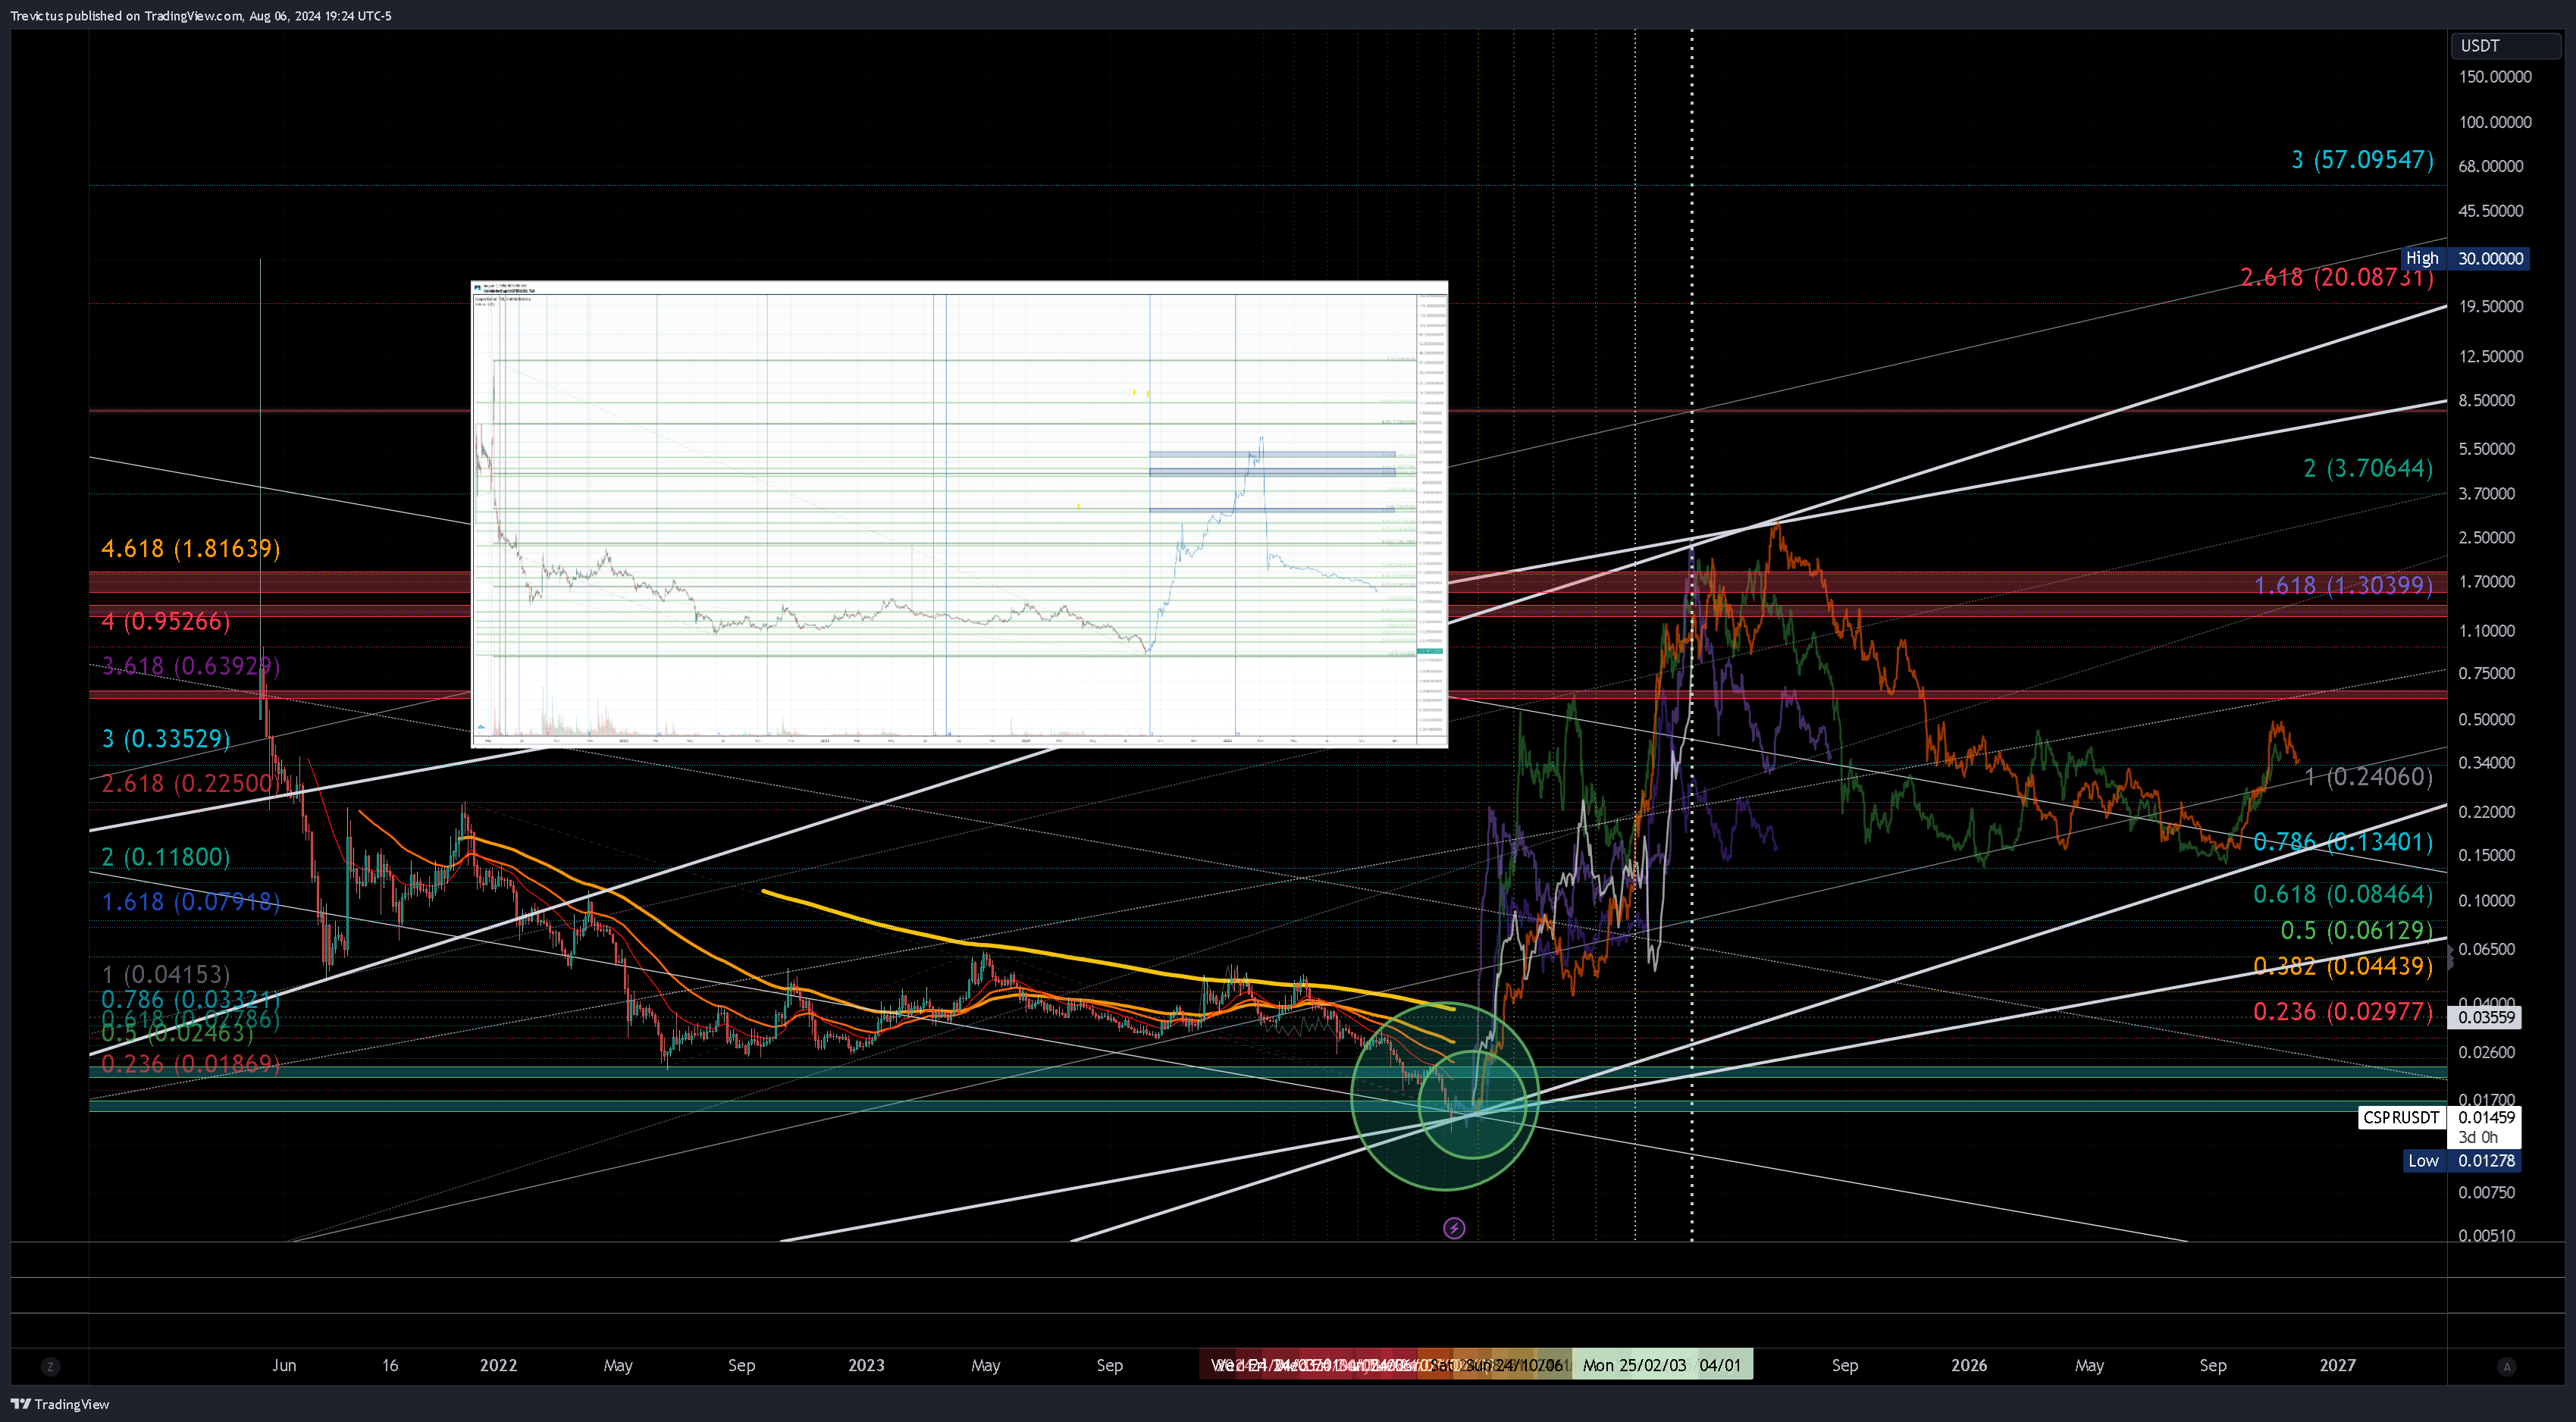Screen dimensions: 2576x1422
Task: Select the 'Mon 25/02/03' date marker
Action: pyautogui.click(x=1634, y=1365)
